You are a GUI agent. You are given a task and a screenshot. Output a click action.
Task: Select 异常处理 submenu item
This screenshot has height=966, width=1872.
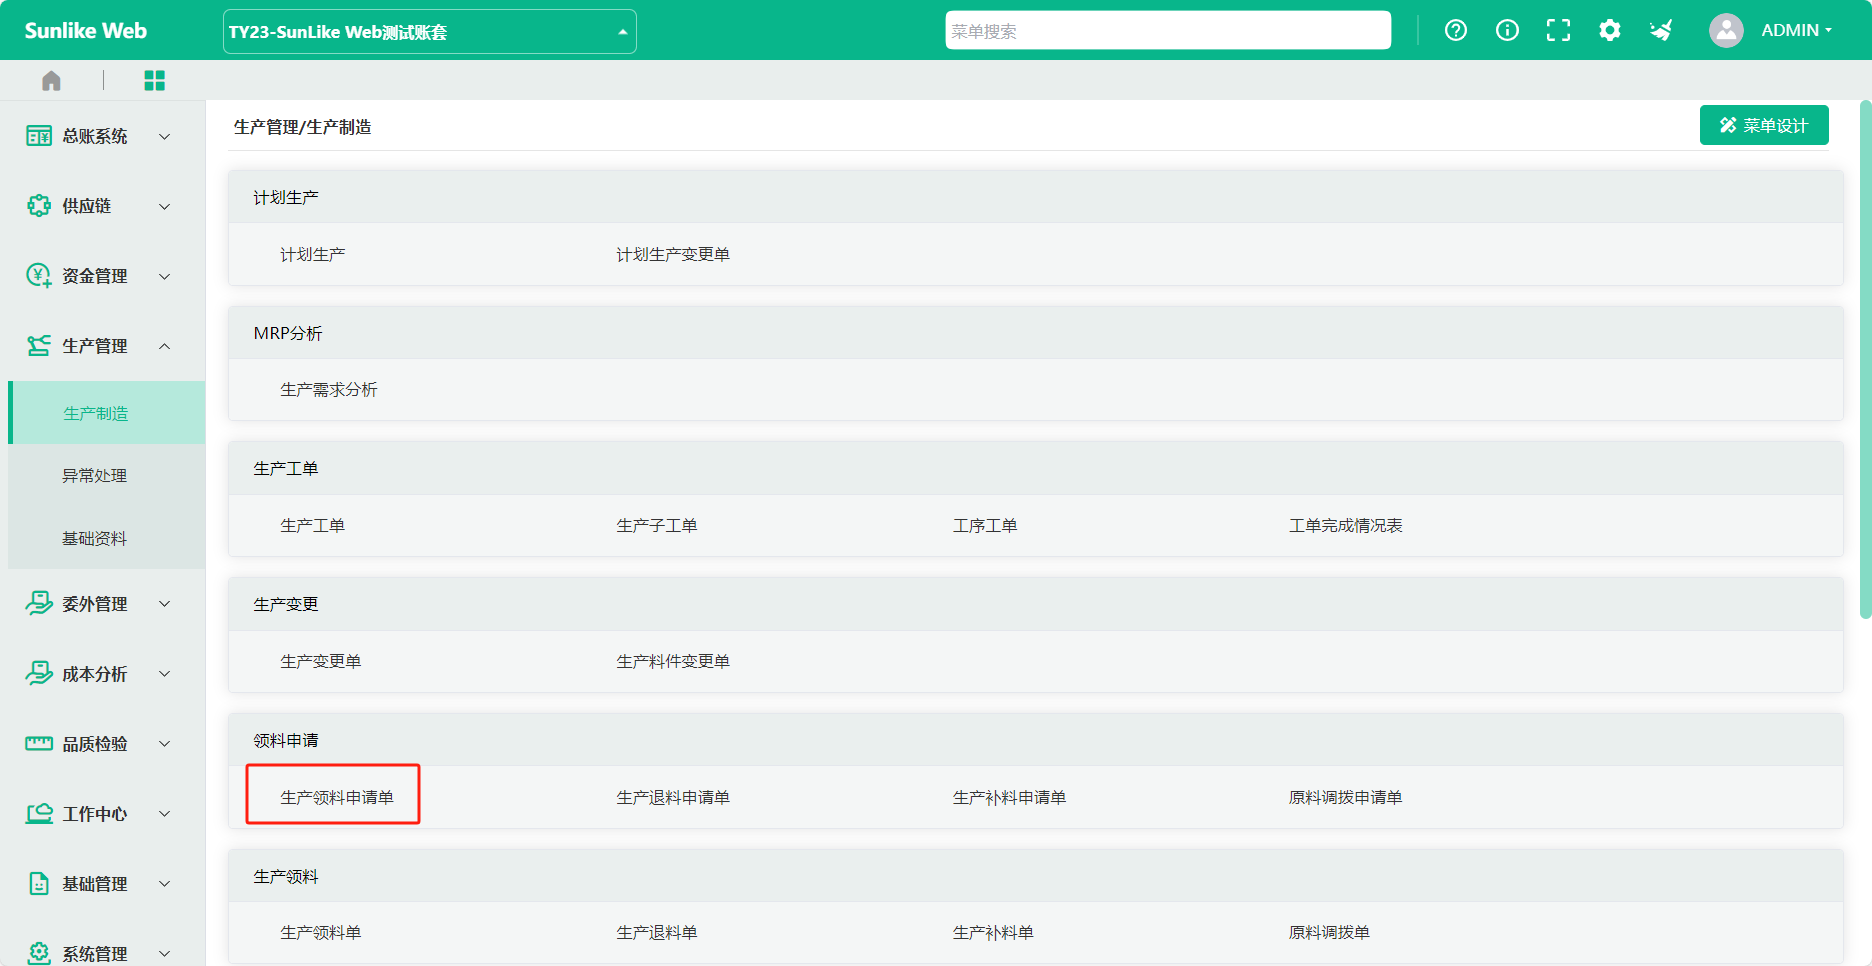[107, 476]
